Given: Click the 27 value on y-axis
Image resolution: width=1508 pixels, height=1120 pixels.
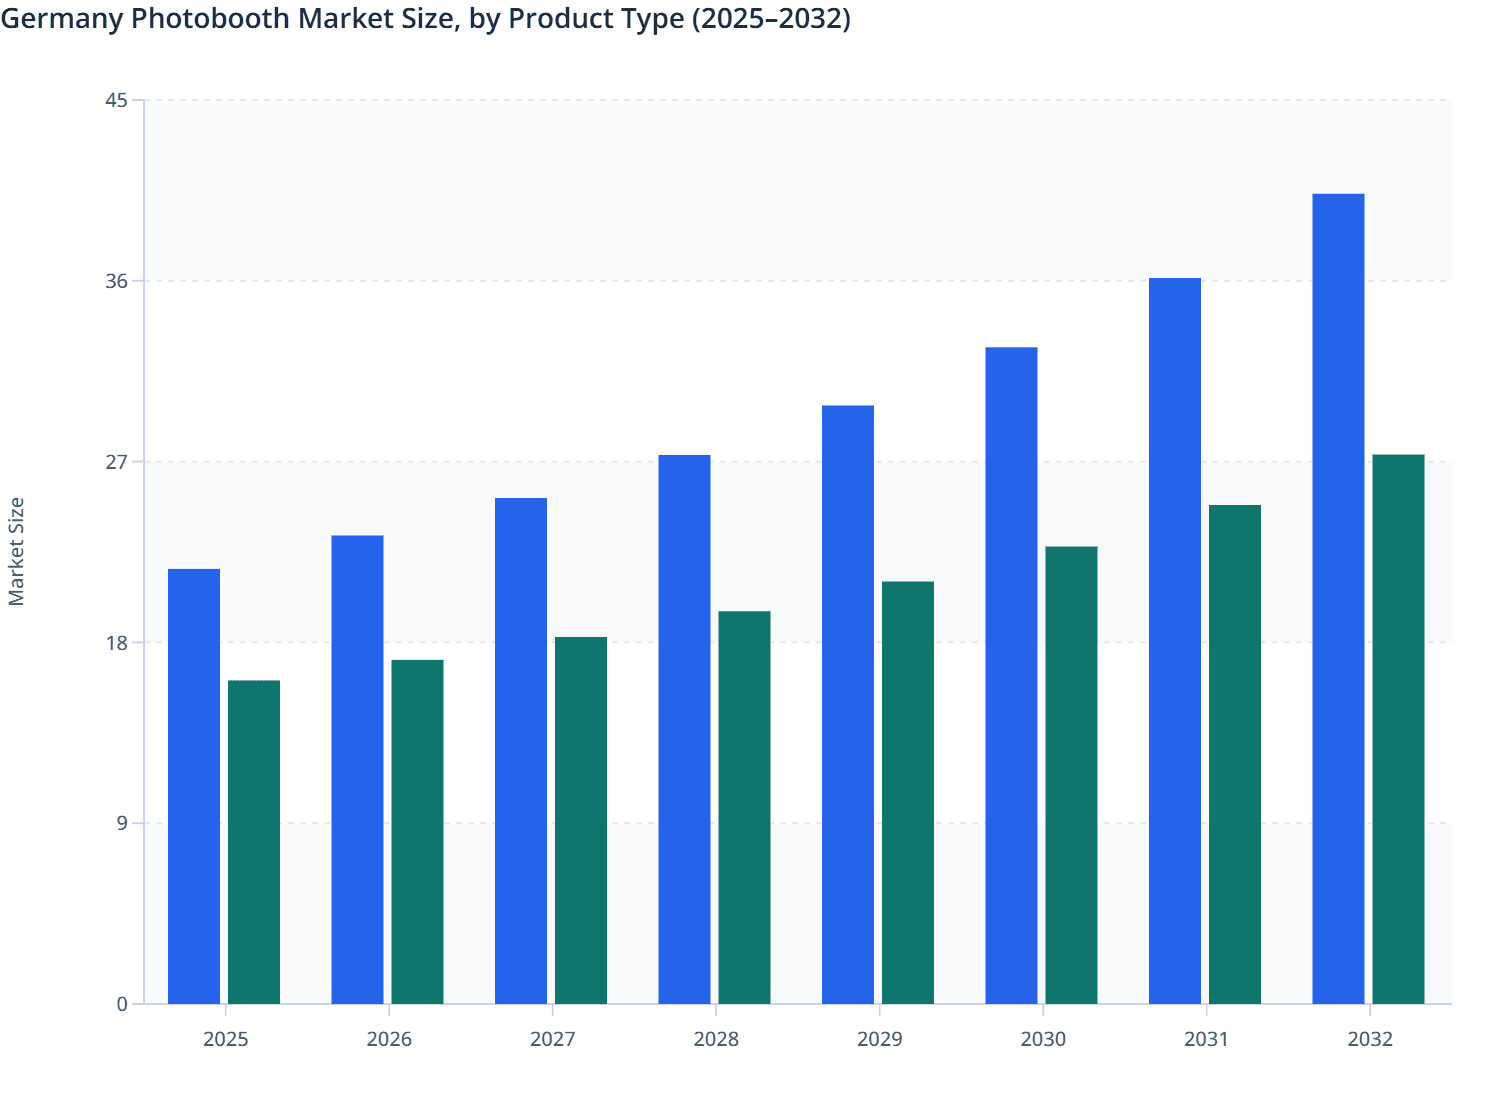Looking at the screenshot, I should pos(116,459).
